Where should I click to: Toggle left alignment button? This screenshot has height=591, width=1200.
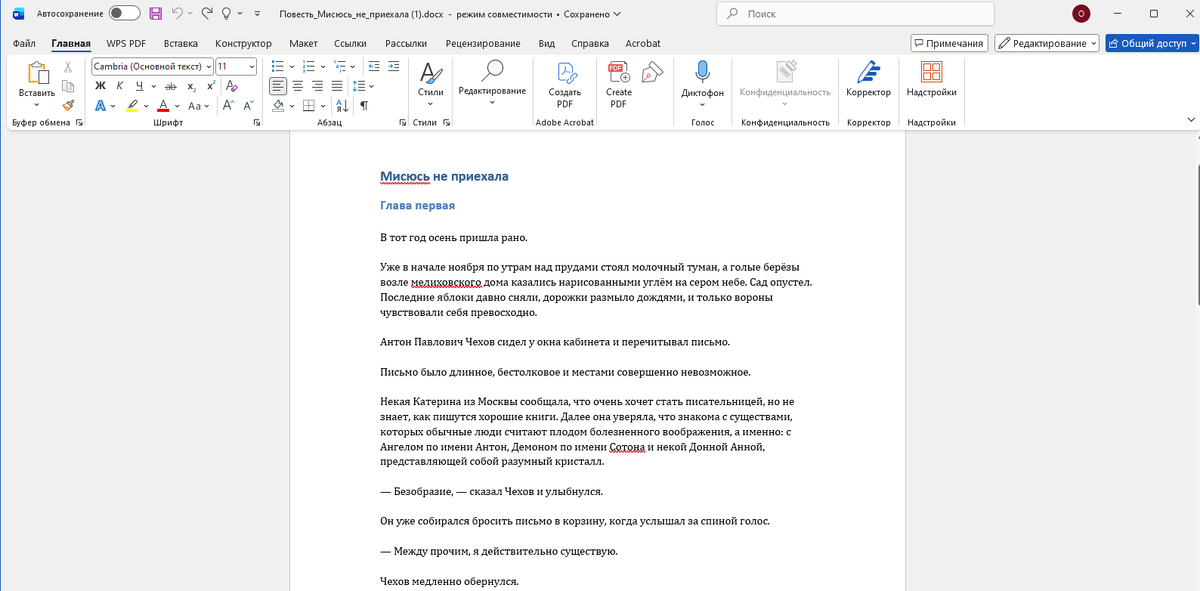coord(278,86)
